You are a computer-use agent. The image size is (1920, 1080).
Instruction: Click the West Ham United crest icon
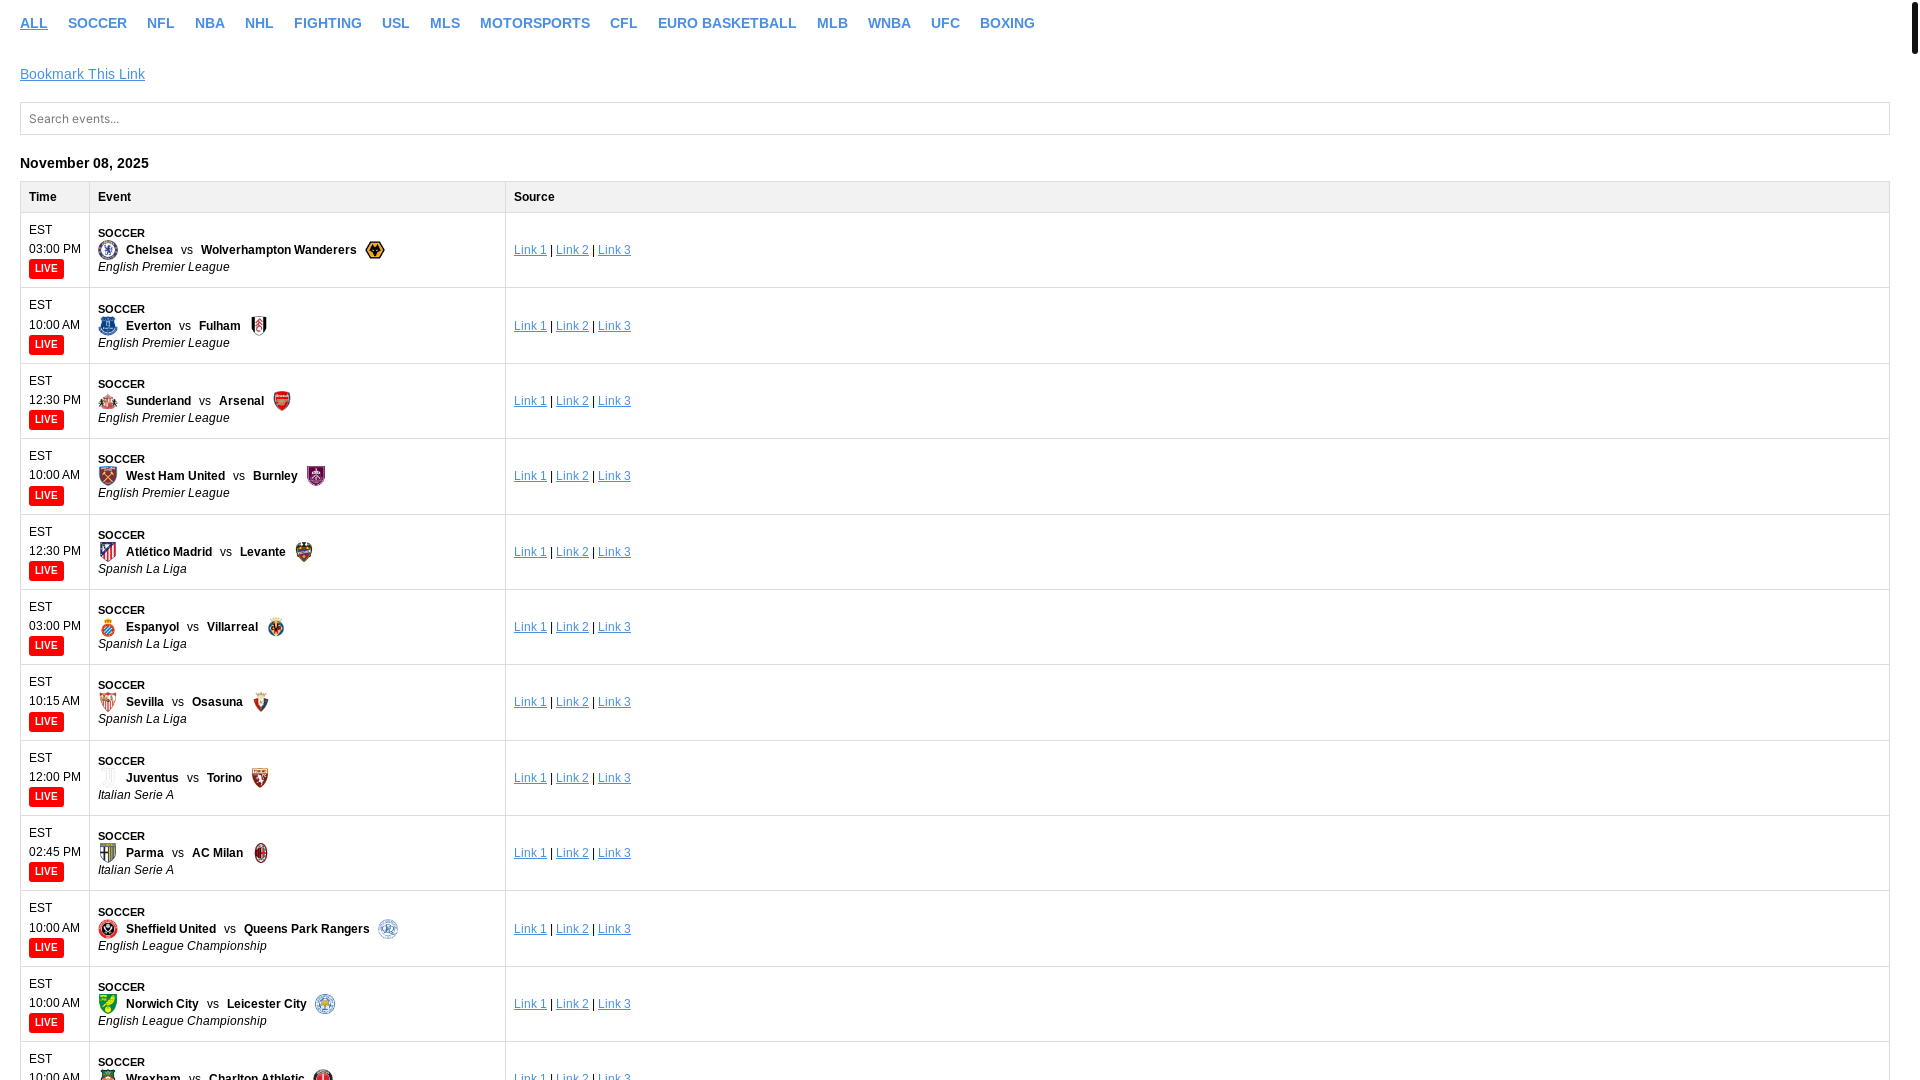108,476
